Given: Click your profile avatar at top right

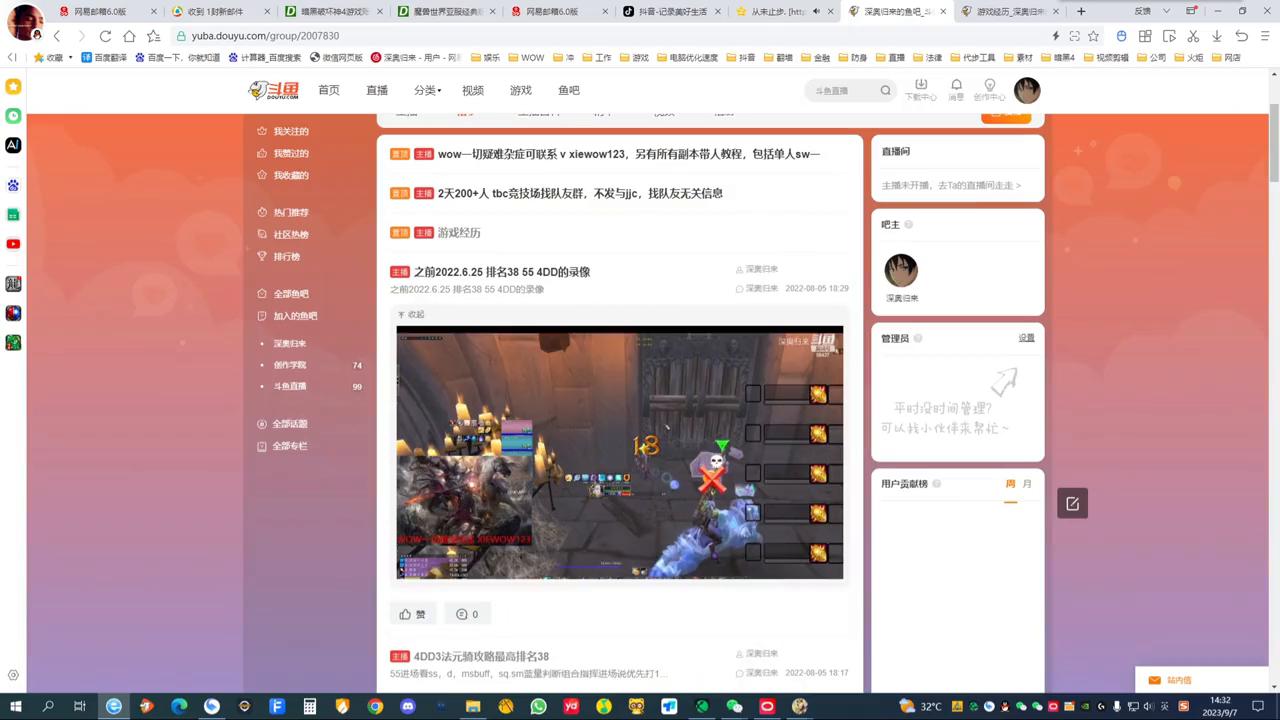Looking at the screenshot, I should (x=1027, y=90).
